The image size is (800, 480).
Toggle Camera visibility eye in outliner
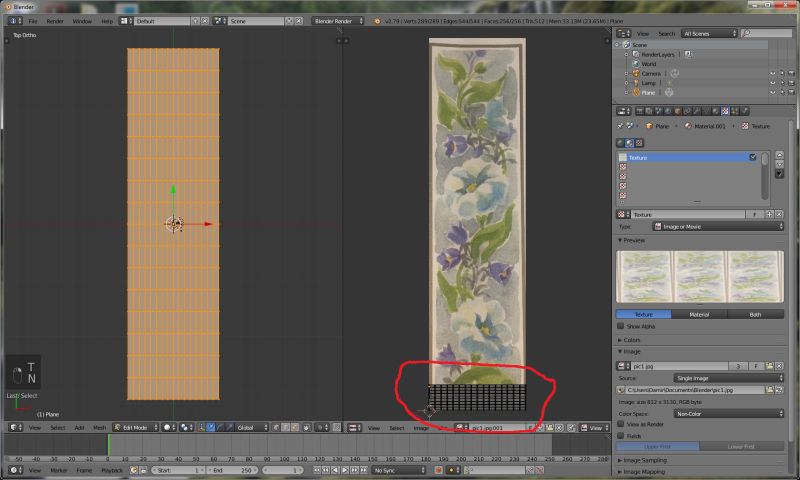(772, 73)
